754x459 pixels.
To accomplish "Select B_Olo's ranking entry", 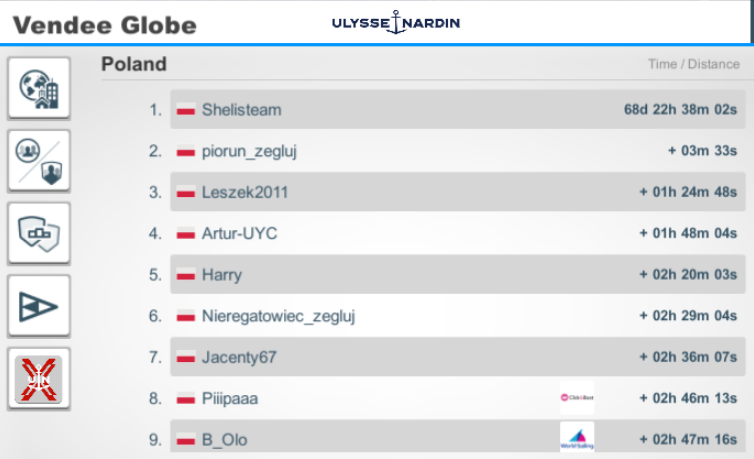I will tap(457, 436).
